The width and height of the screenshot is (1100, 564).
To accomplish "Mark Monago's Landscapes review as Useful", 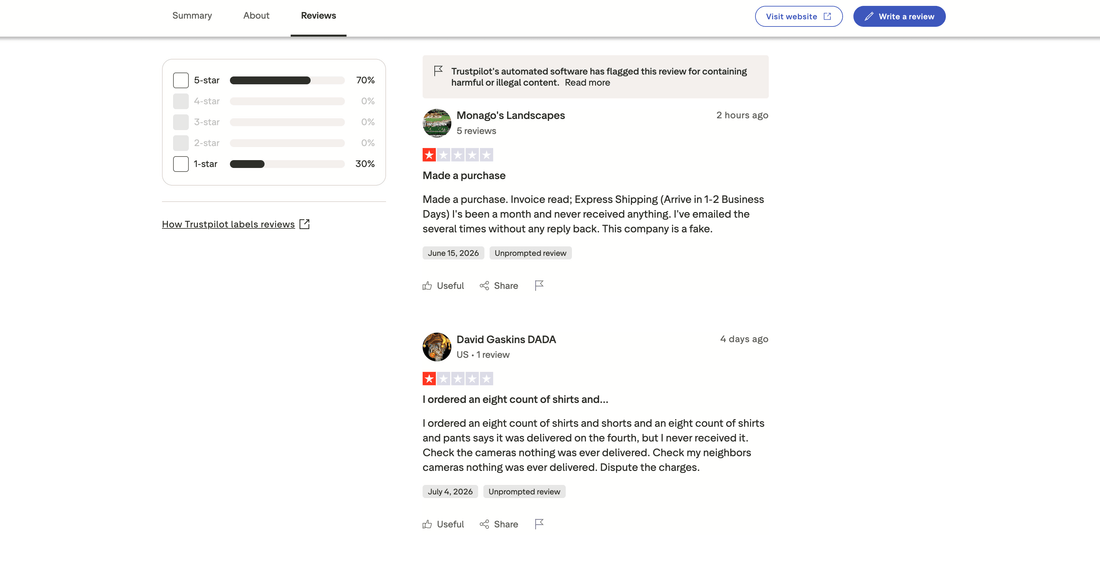I will pos(443,286).
